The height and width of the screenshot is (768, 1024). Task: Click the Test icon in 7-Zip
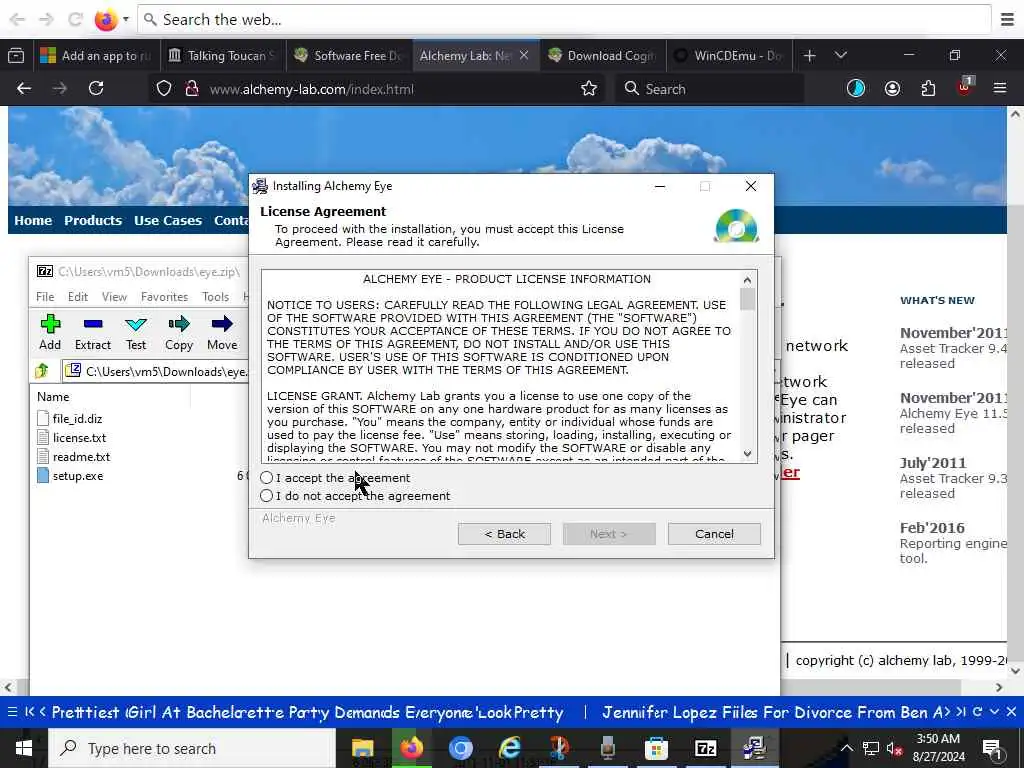136,332
